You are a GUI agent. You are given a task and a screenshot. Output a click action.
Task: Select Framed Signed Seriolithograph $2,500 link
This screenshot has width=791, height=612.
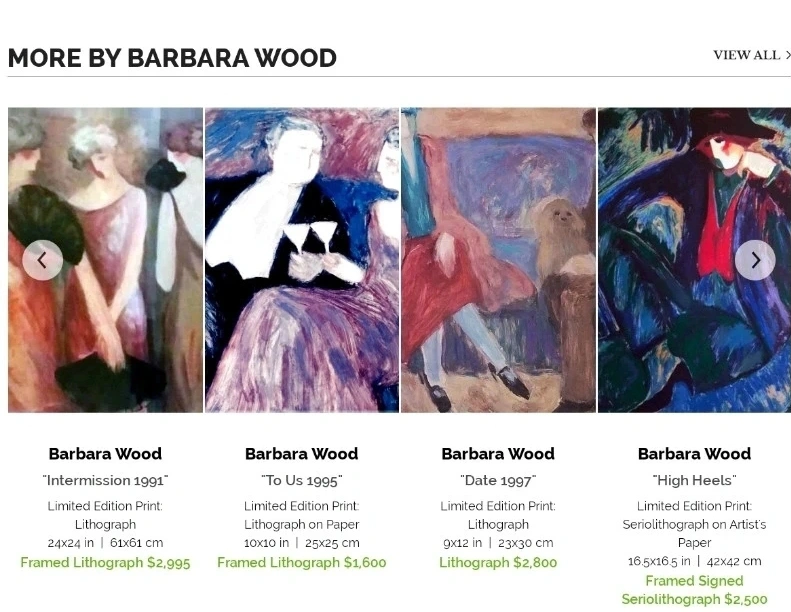[694, 590]
